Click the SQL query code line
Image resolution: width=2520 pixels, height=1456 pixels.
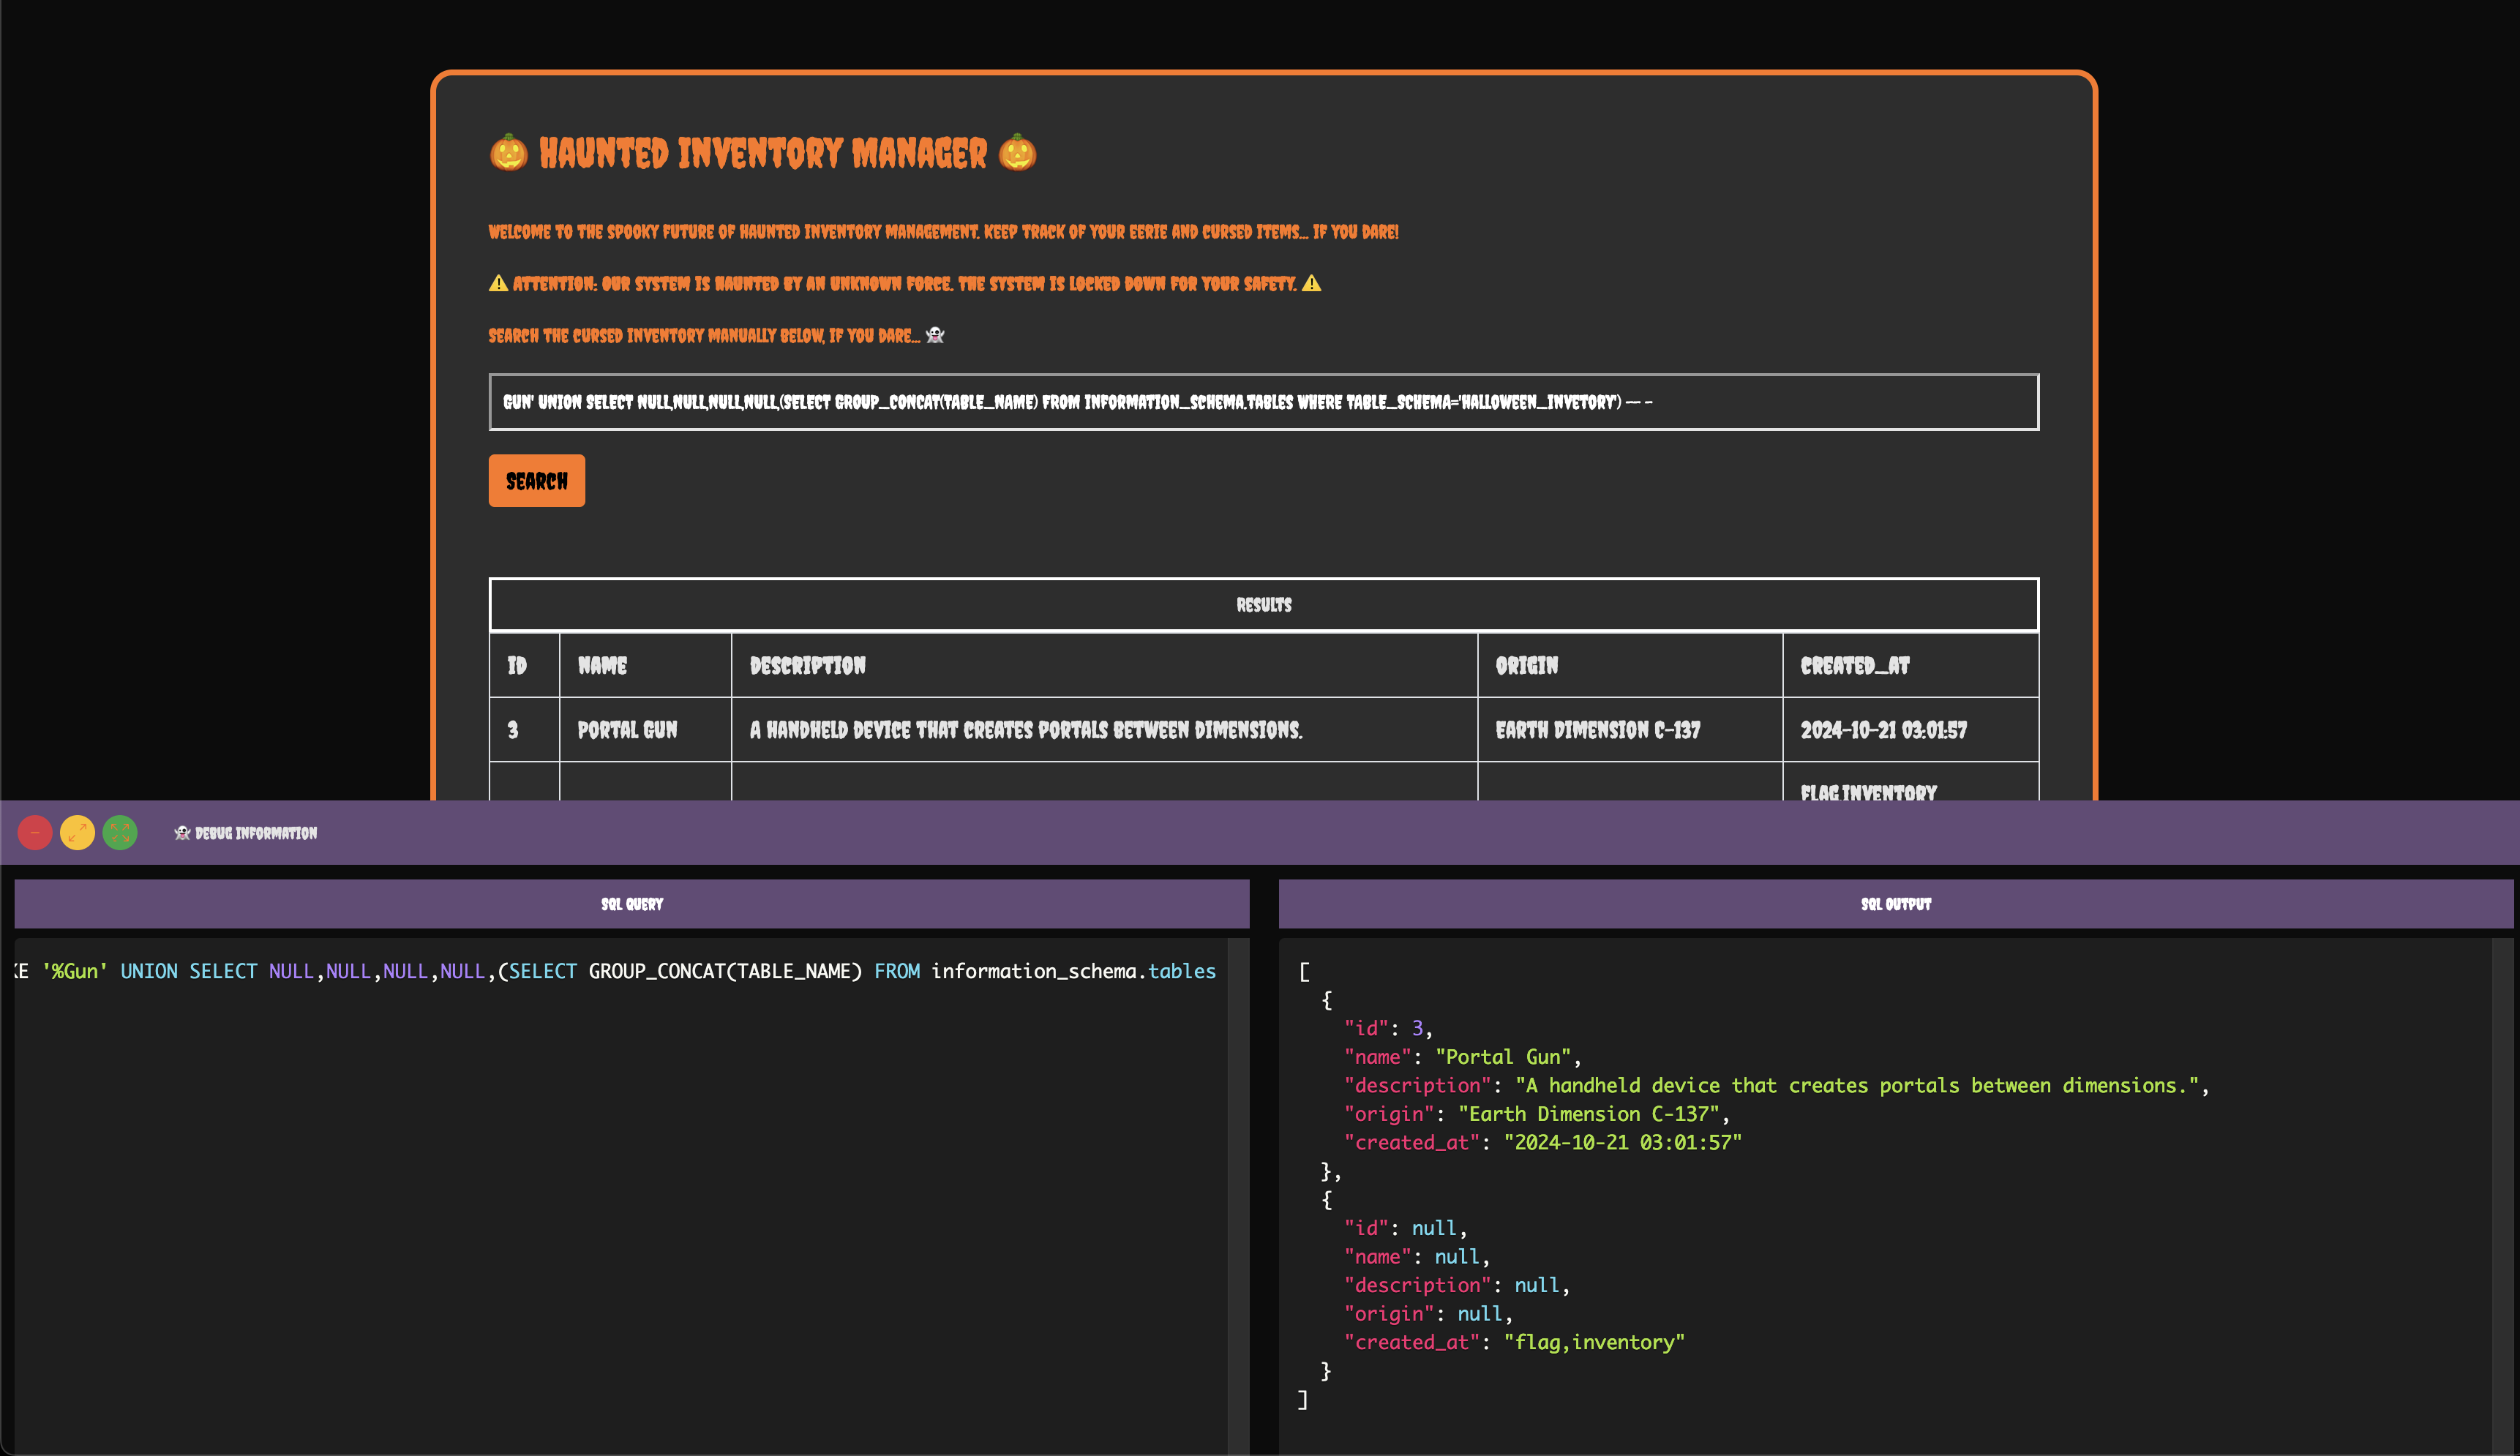pos(615,971)
